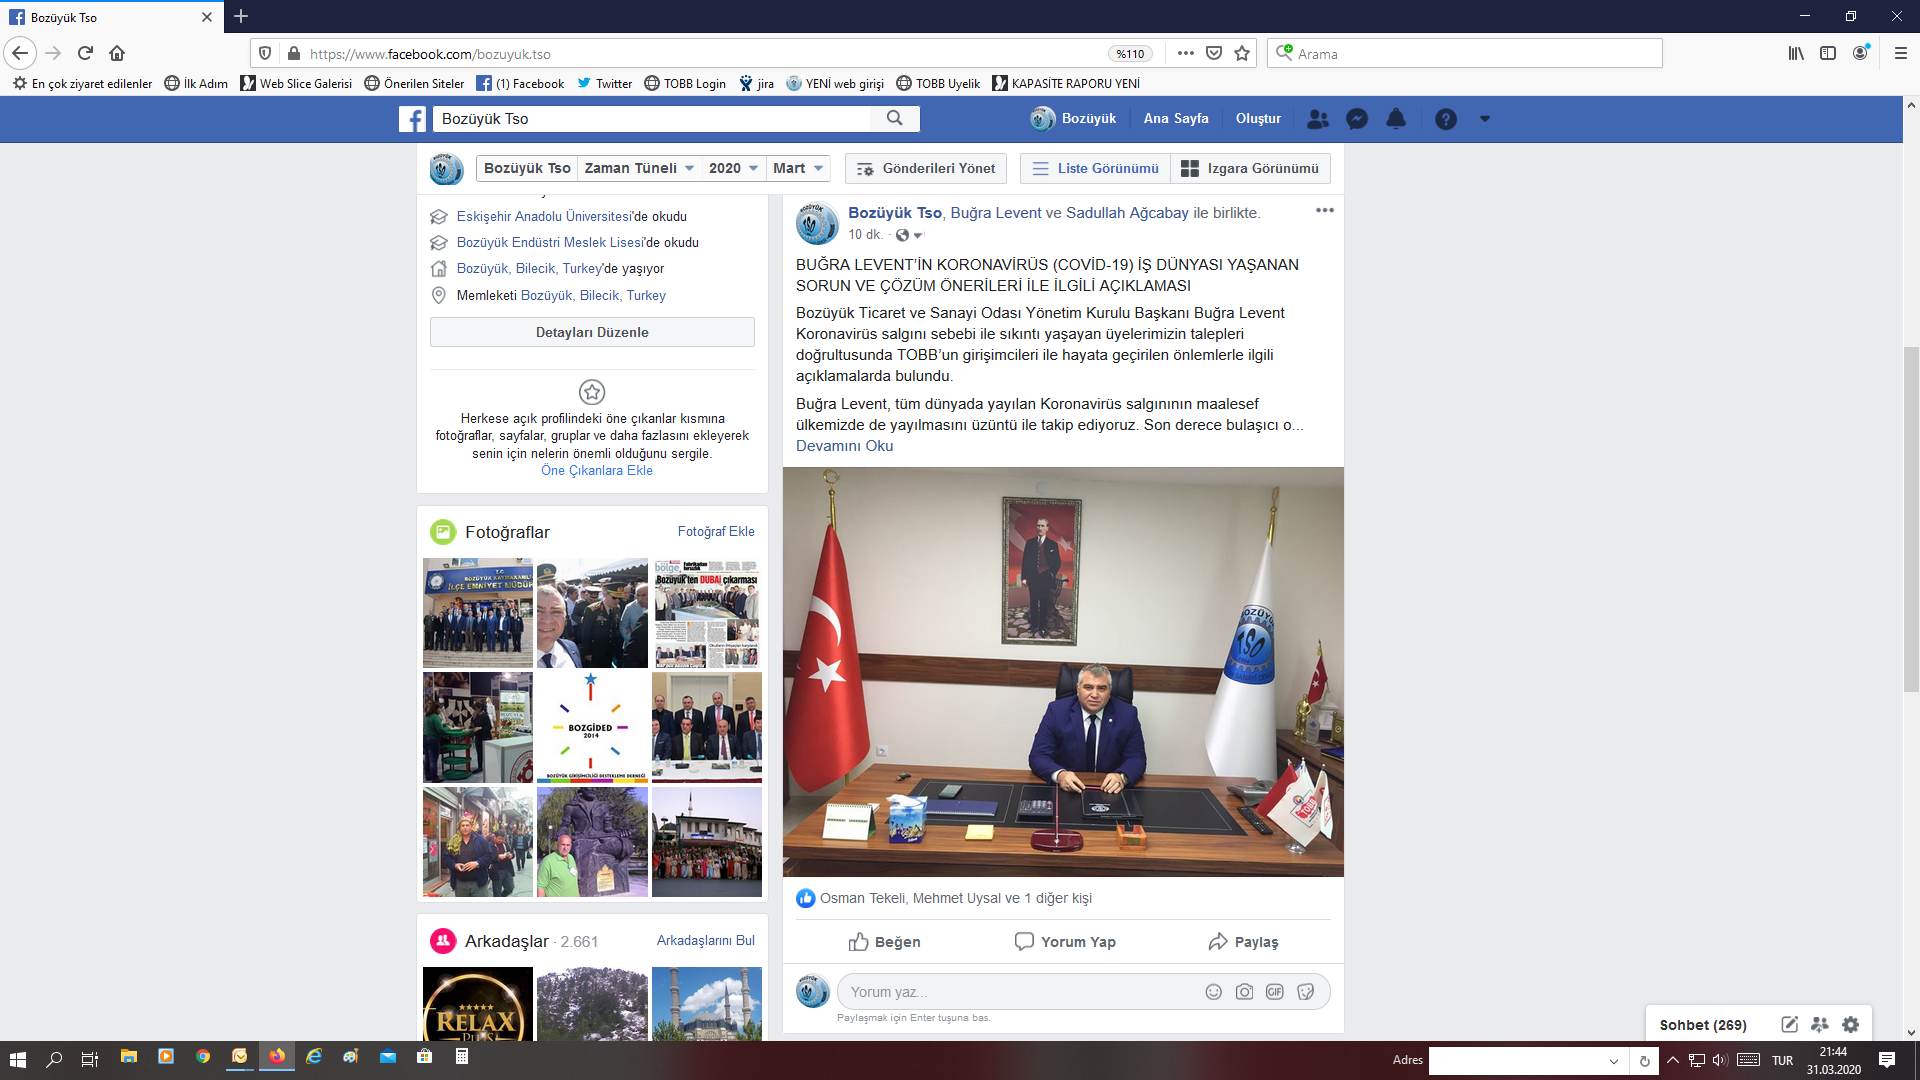This screenshot has height=1080, width=1920.
Task: Open the BOZGİDED 2014 logo photo thumbnail
Action: pos(591,727)
